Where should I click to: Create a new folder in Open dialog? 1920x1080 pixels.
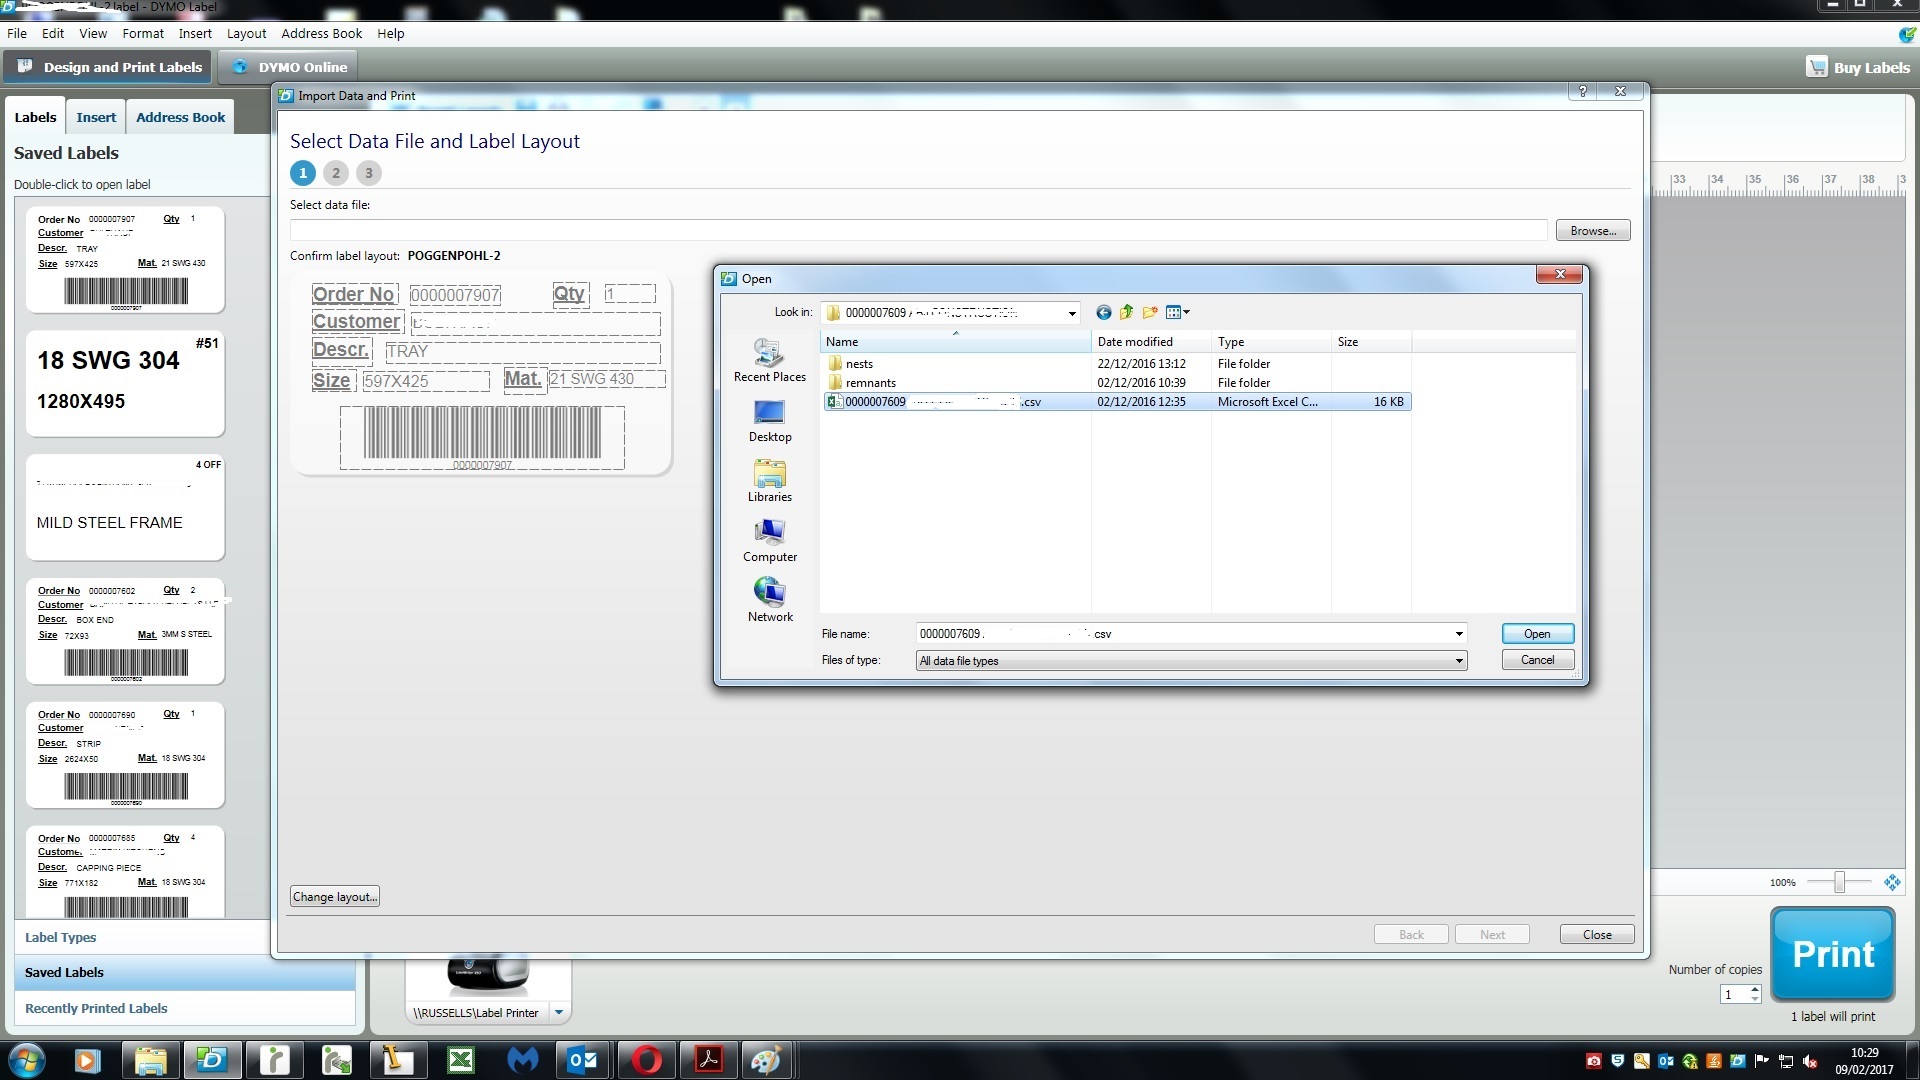[x=1149, y=312]
